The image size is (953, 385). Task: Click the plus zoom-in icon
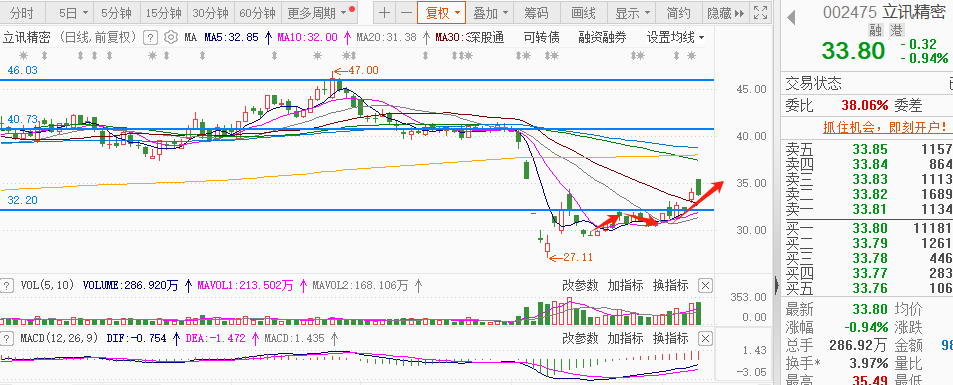tap(384, 13)
